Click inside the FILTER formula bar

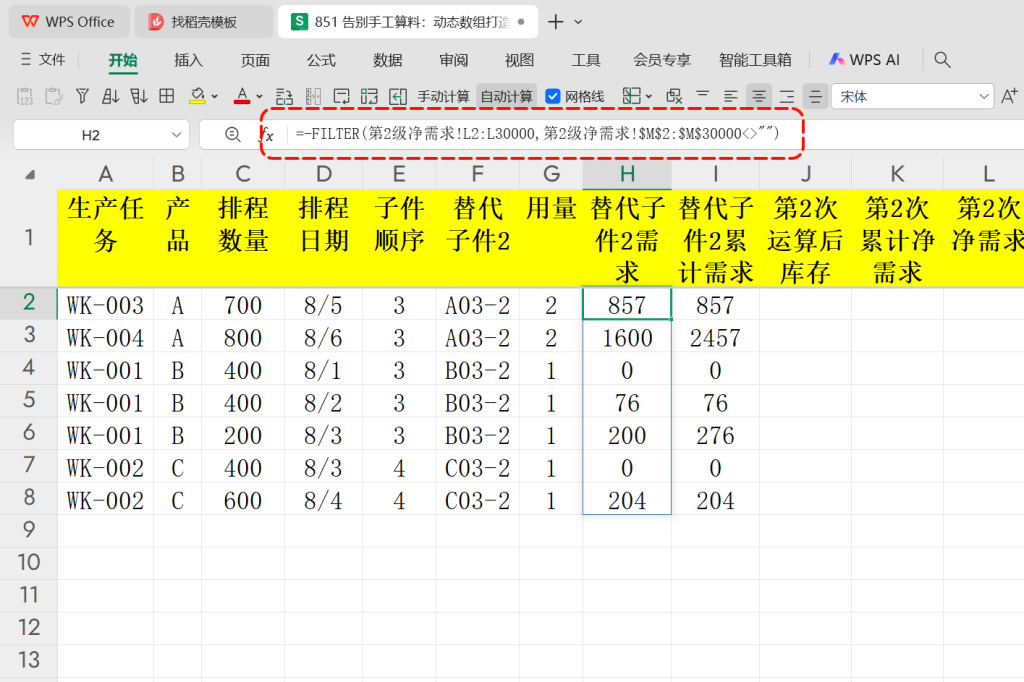pos(537,134)
